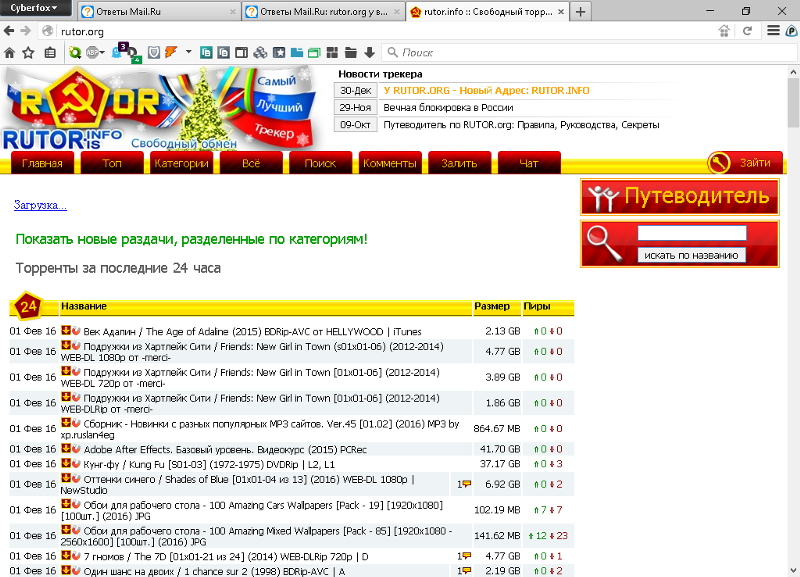Close the rutor.info tab
This screenshot has height=577, width=800.
pyautogui.click(x=561, y=11)
